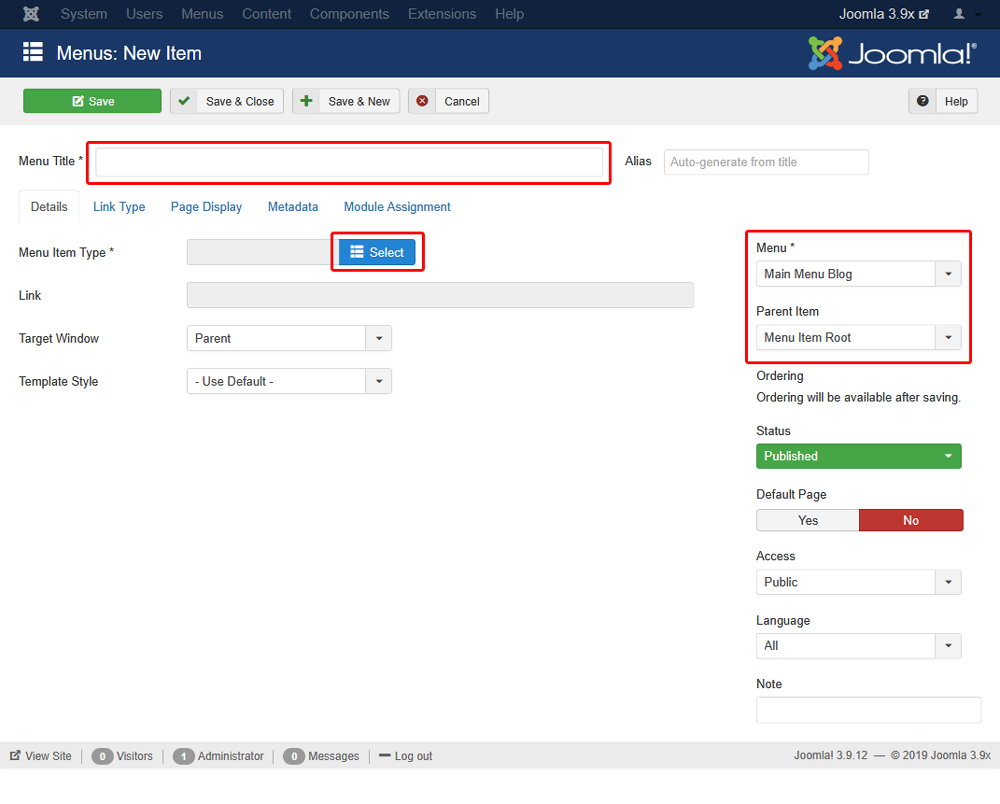Open the user account icon menu

point(966,14)
